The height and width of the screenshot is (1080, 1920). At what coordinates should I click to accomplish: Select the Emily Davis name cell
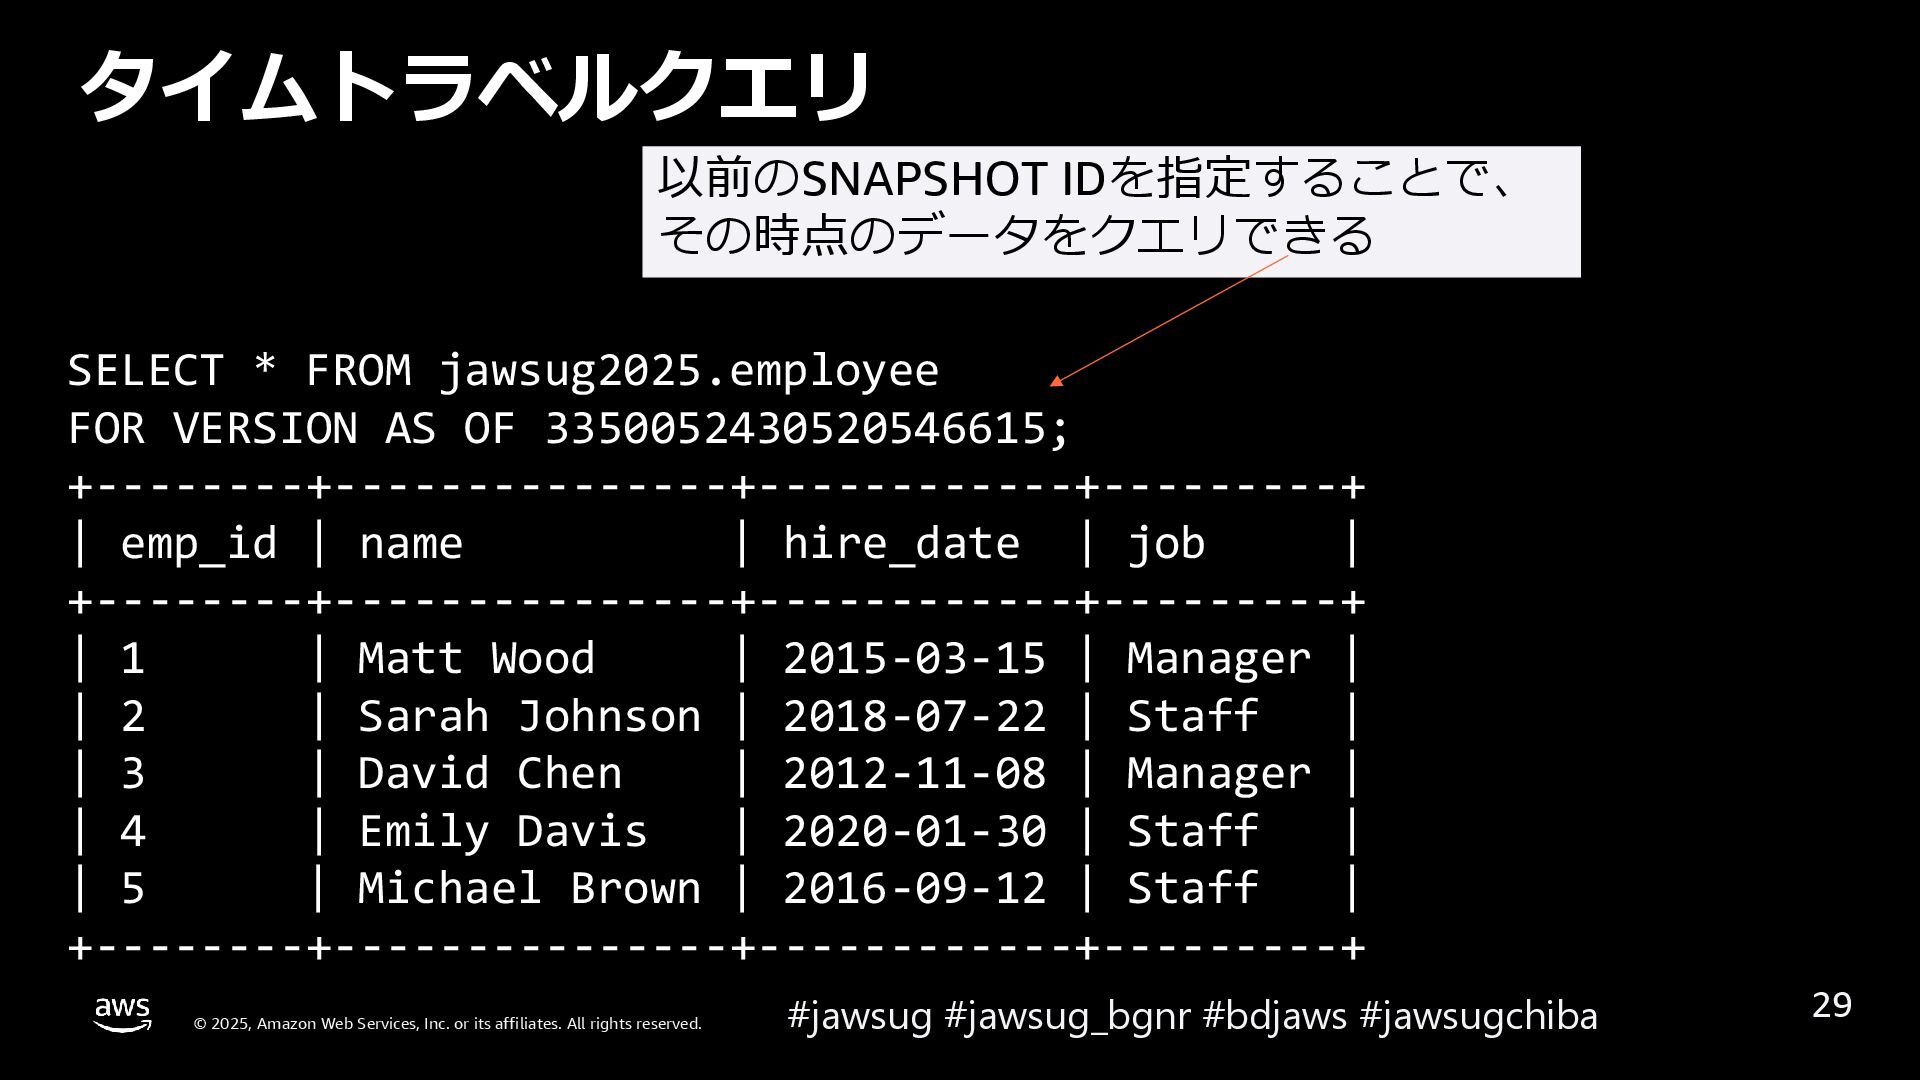502,832
